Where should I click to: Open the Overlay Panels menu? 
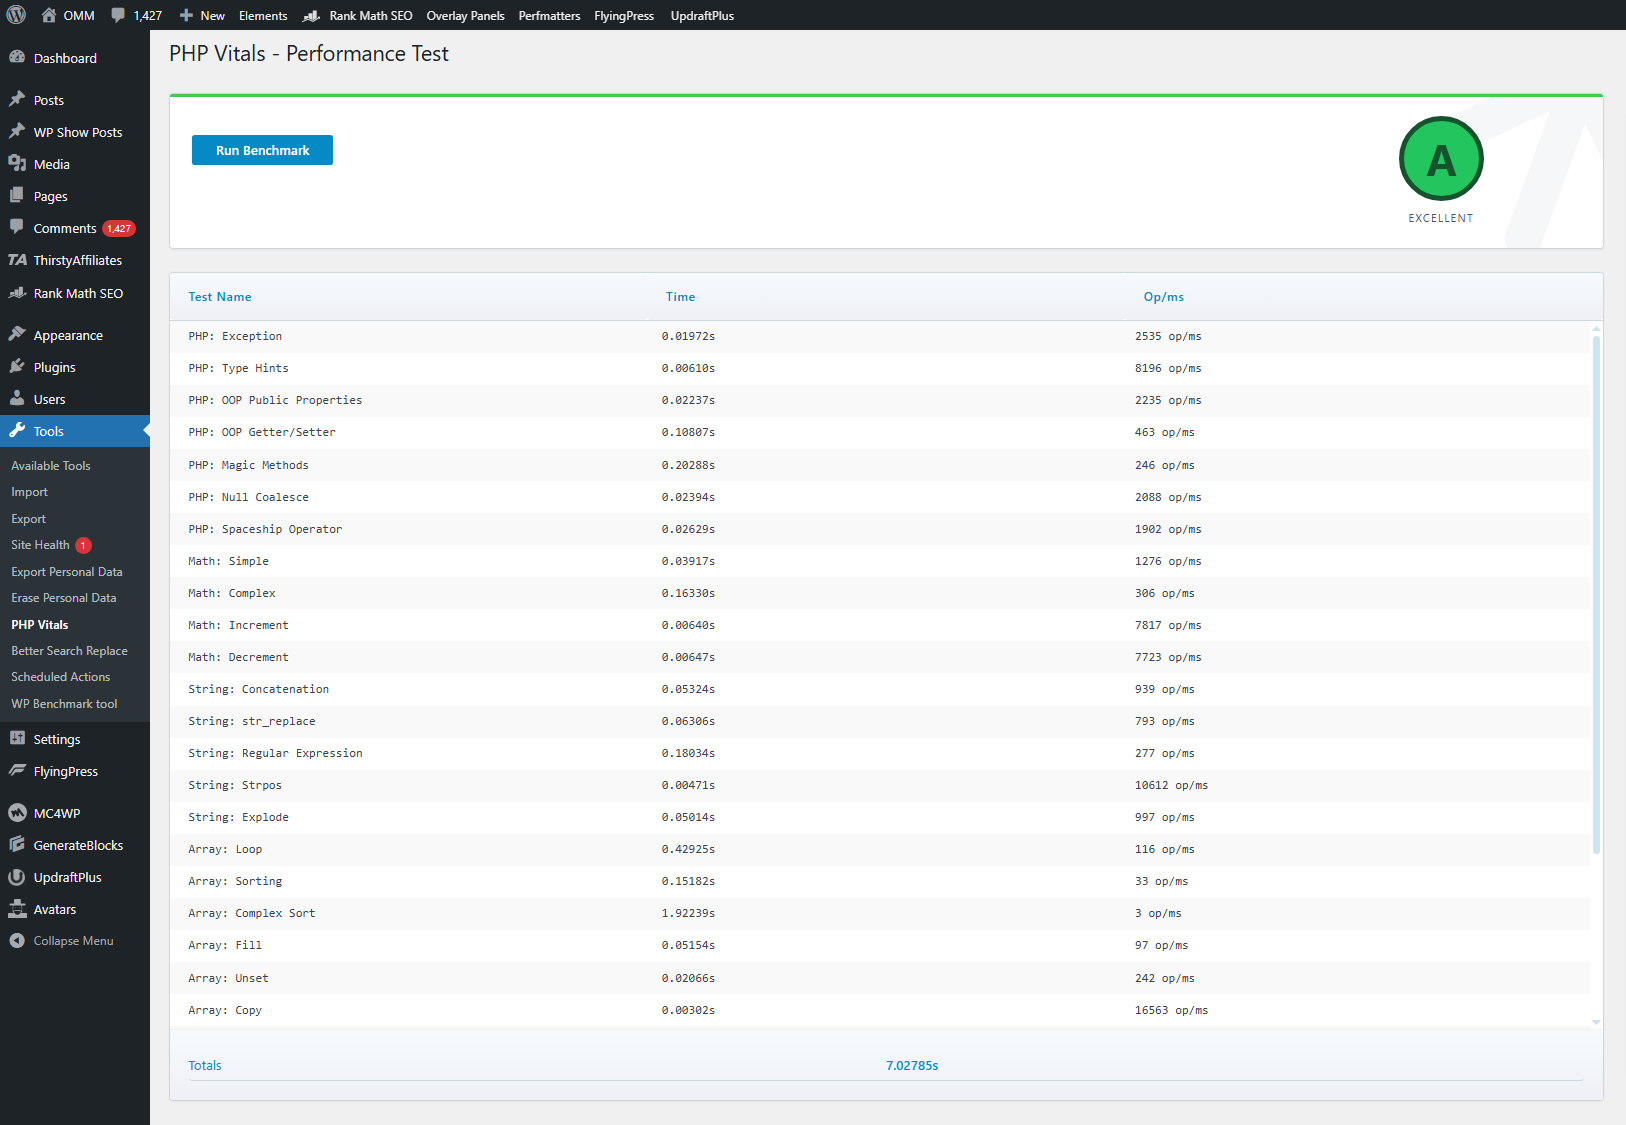(x=465, y=15)
